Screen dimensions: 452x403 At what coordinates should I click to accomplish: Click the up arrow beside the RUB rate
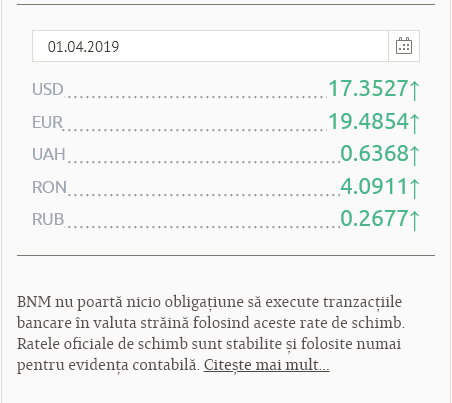[x=414, y=220]
